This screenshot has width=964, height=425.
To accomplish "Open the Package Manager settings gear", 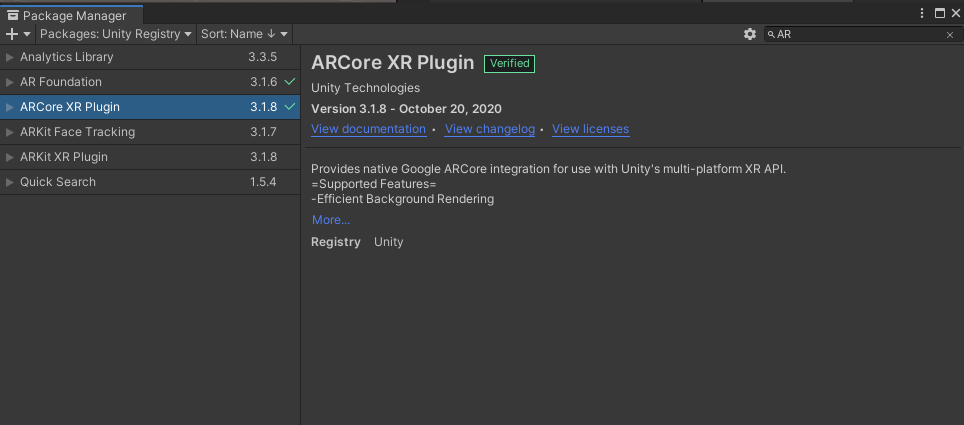I will coord(749,34).
